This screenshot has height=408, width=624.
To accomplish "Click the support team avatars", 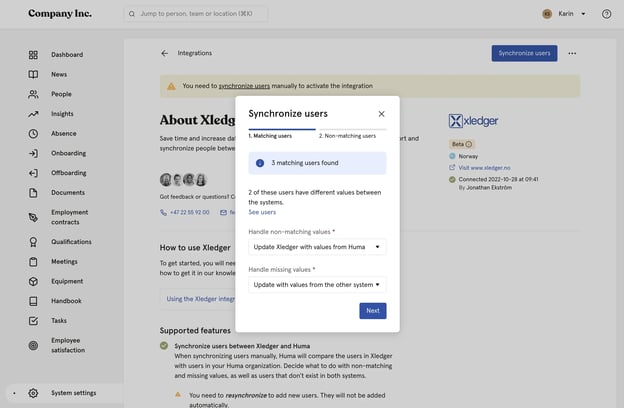I will (183, 180).
